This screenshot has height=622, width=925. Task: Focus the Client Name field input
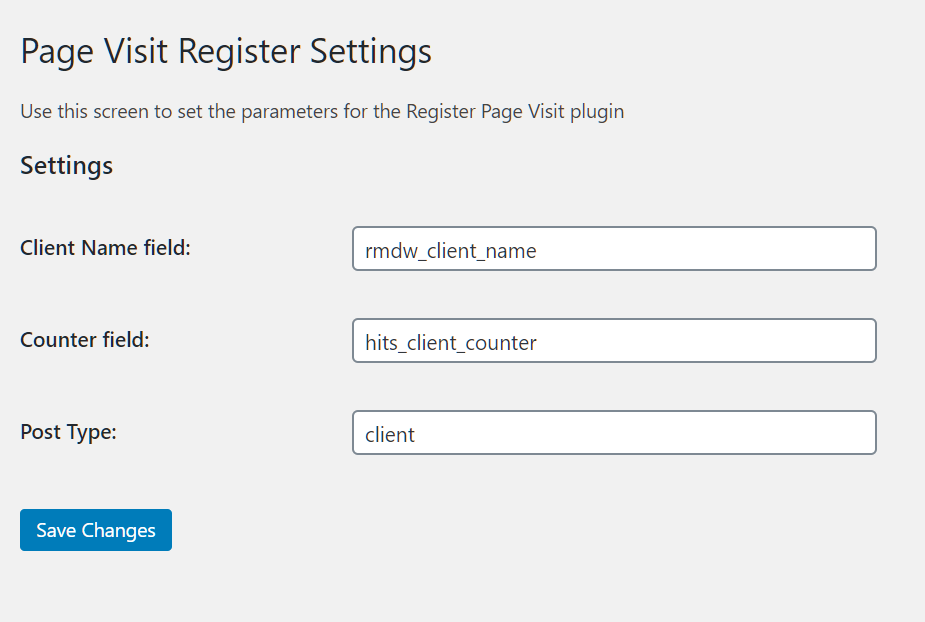tap(614, 249)
